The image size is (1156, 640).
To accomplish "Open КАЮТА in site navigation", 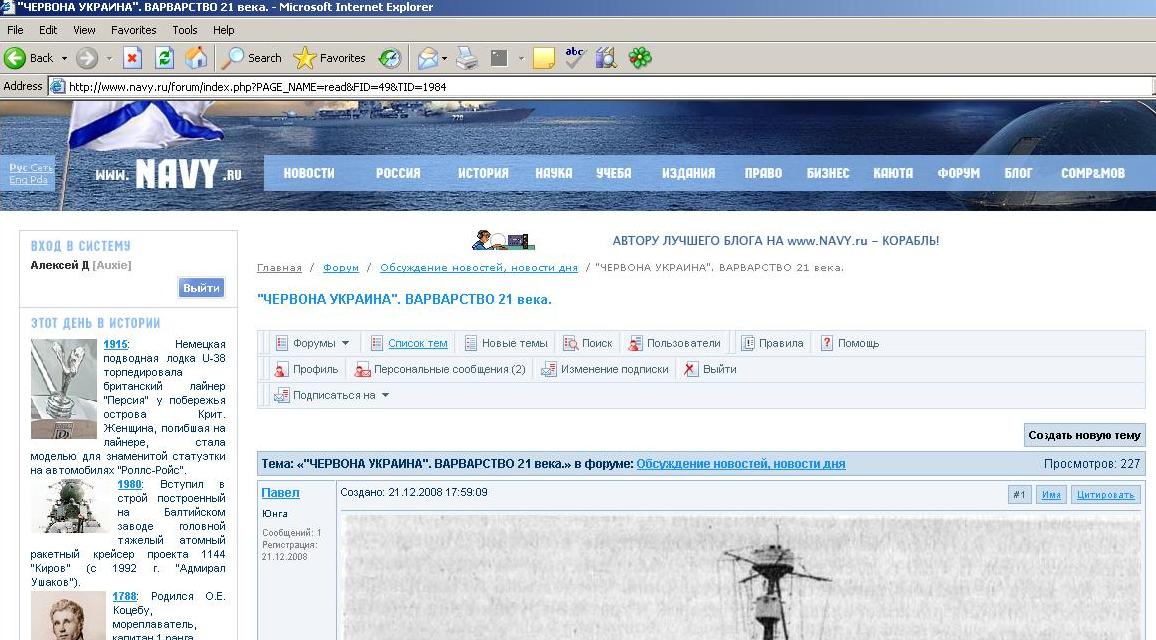I will coord(893,173).
